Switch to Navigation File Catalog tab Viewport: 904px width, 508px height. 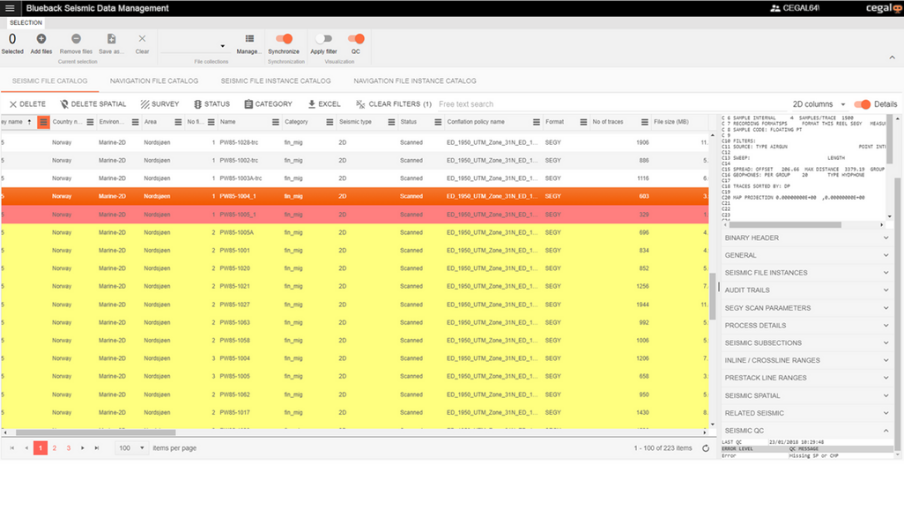pyautogui.click(x=154, y=81)
